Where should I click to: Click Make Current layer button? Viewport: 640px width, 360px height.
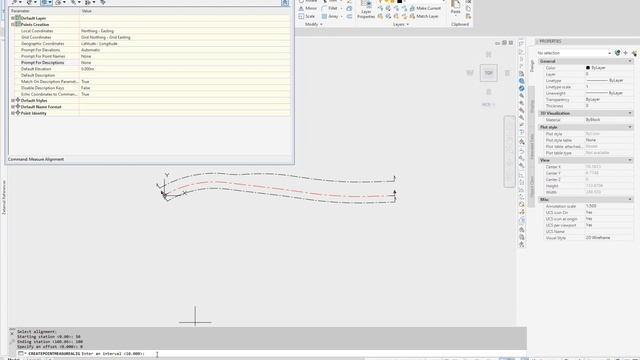425,8
